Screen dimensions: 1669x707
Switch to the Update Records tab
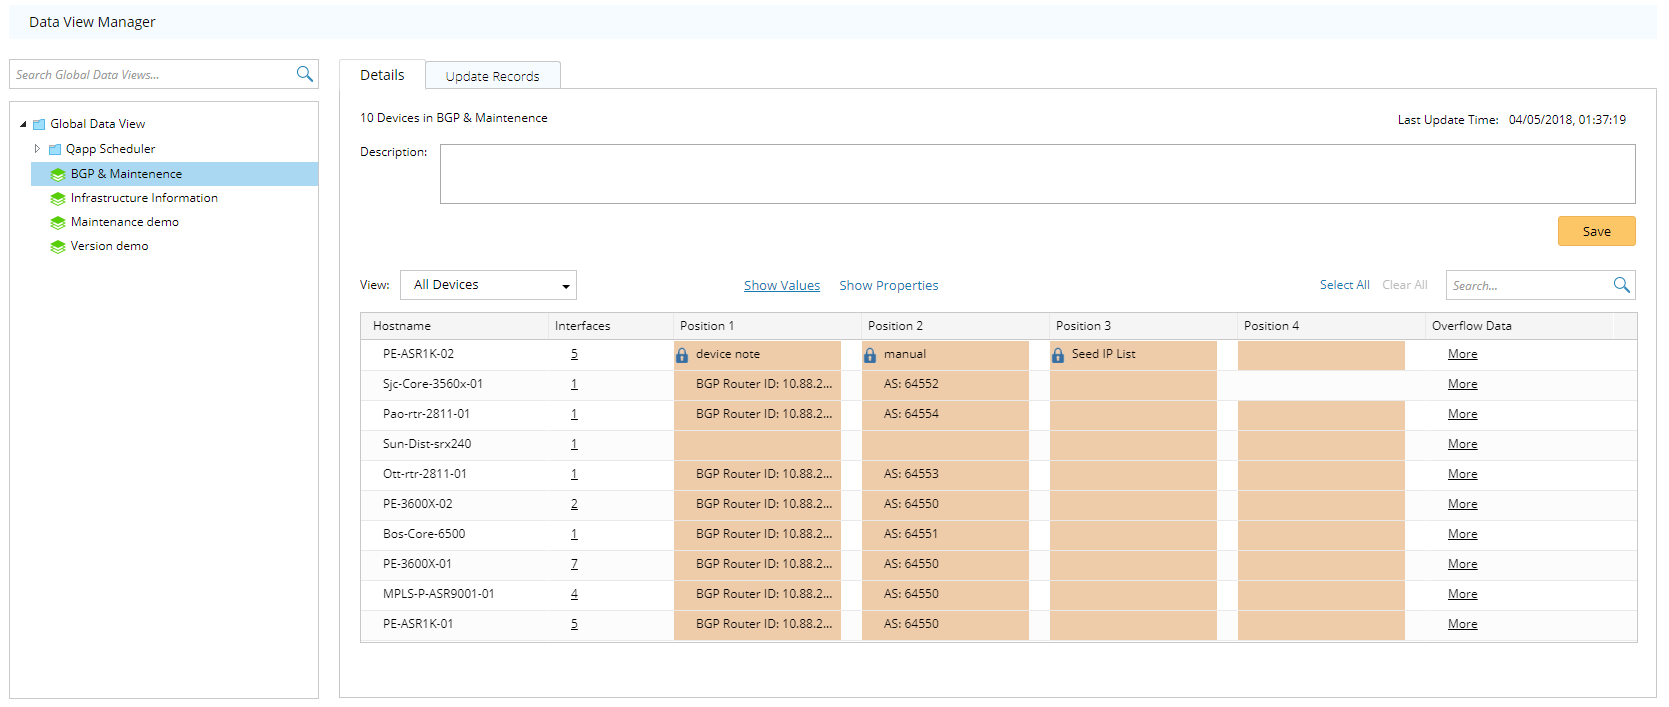click(492, 76)
